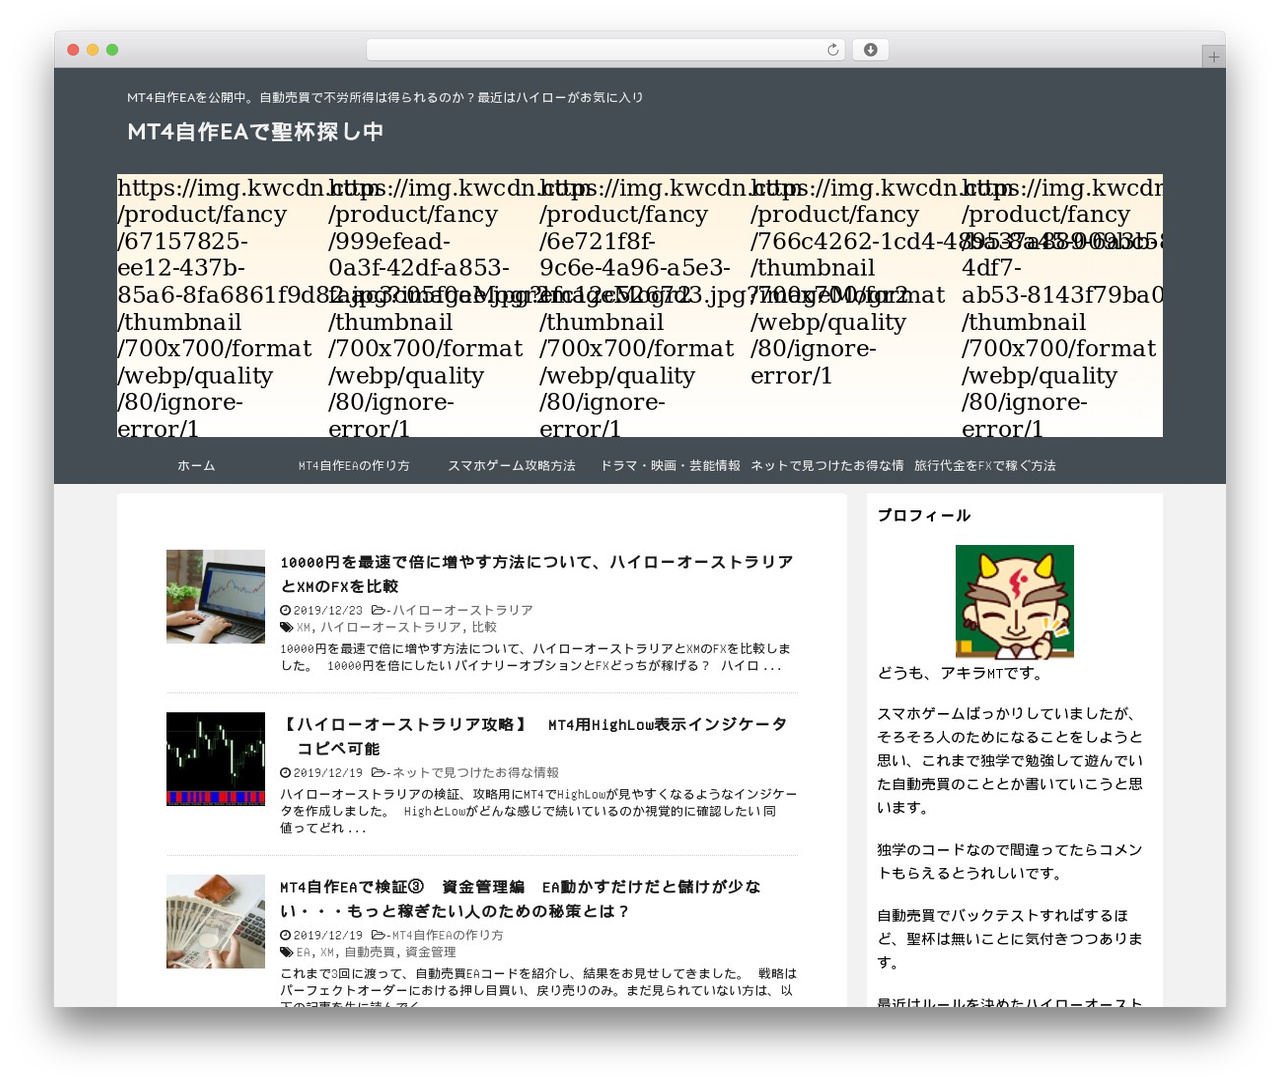This screenshot has width=1280, height=1084.
Task: Open article 【ハイローオーストラリア攻略】 MT4用HighLow表示インジケータ
Action: pos(534,736)
